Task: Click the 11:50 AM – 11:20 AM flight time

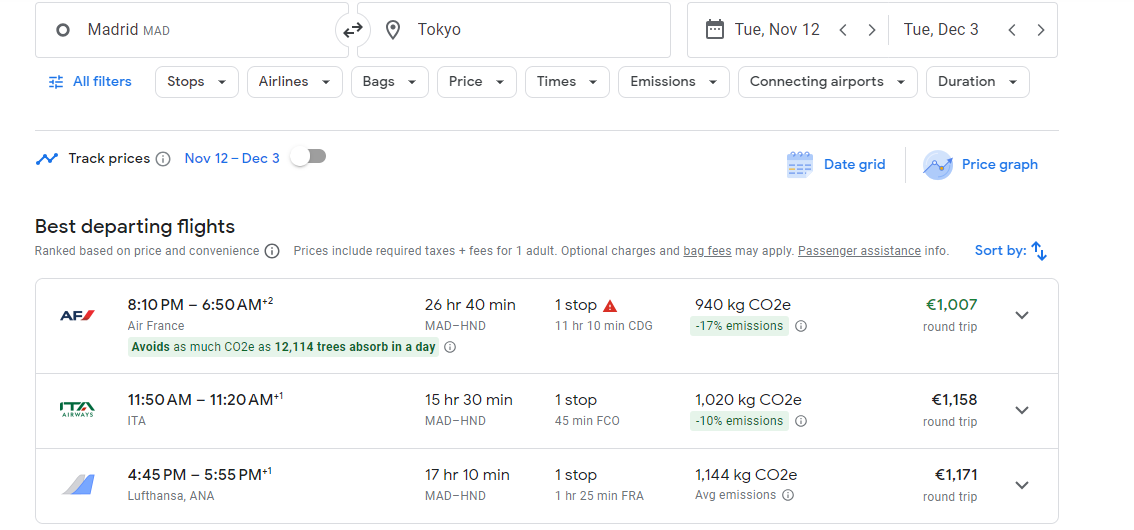Action: click(205, 399)
